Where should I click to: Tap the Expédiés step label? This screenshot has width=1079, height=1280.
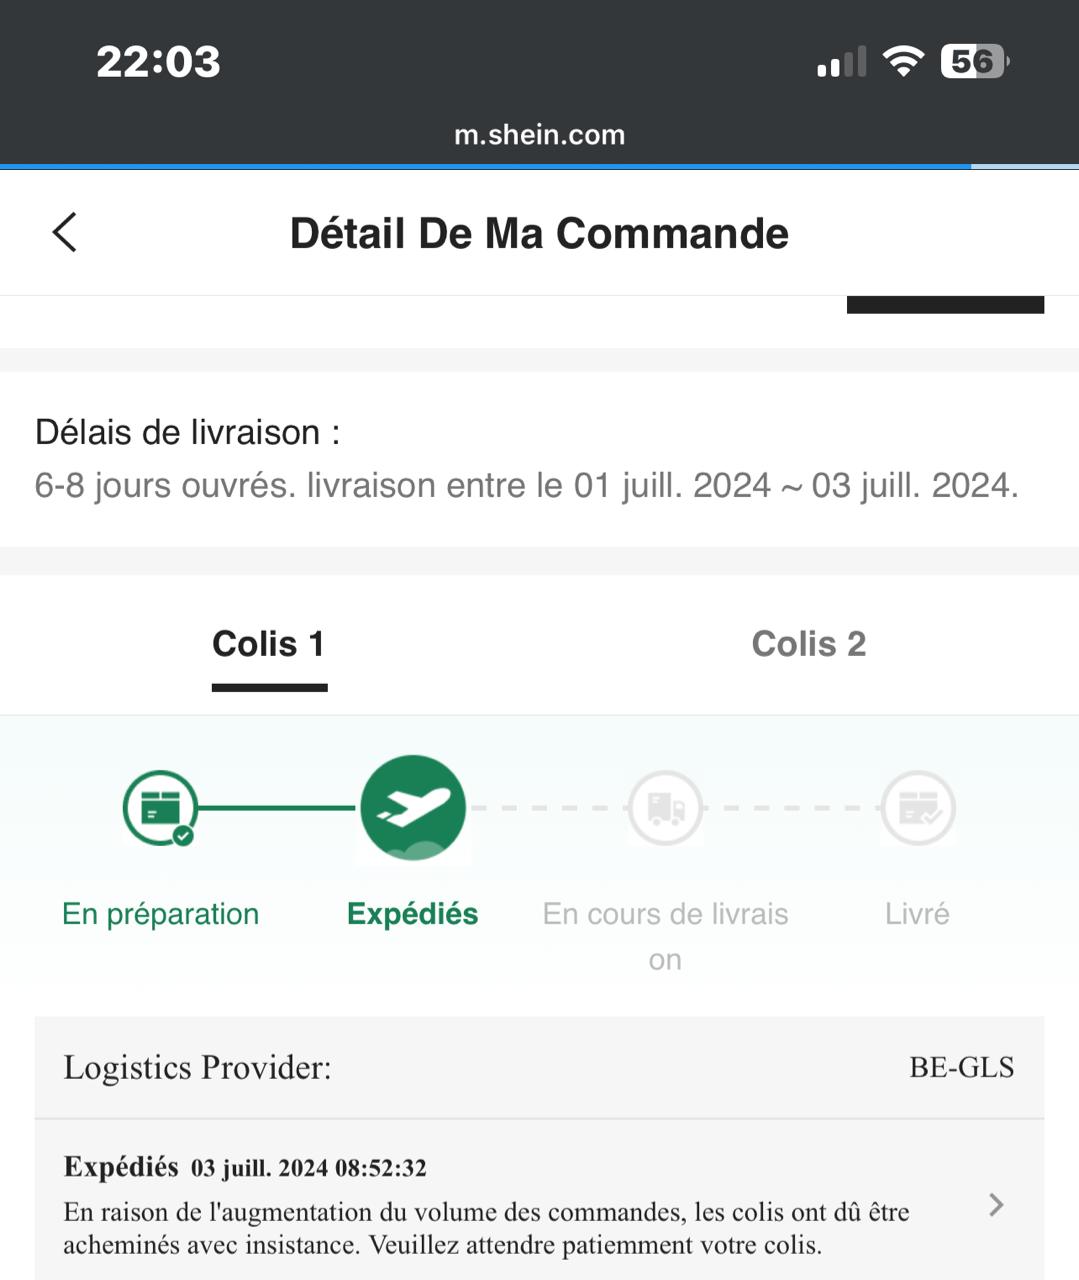pyautogui.click(x=413, y=914)
